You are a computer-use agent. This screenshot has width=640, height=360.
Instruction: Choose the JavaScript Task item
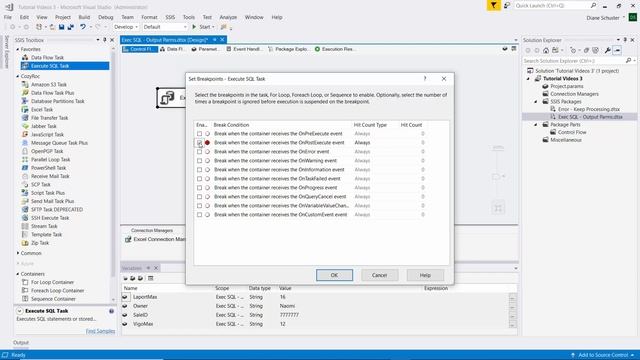pos(47,134)
